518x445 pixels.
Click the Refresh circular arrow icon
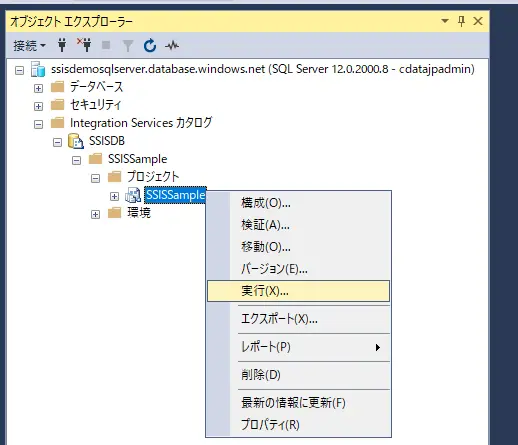(150, 45)
